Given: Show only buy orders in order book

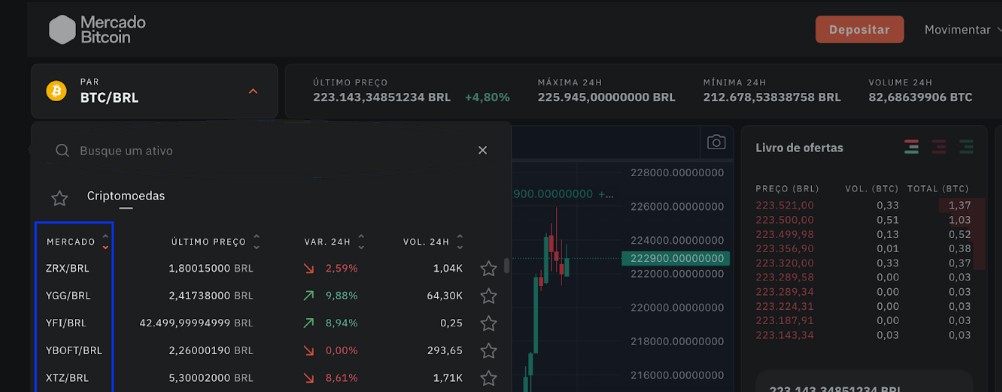Looking at the screenshot, I should coord(966,148).
